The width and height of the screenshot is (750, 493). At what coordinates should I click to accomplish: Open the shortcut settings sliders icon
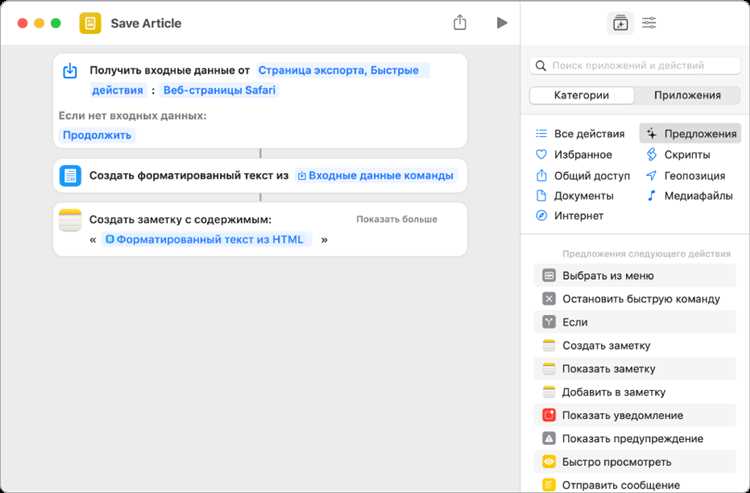tap(649, 23)
